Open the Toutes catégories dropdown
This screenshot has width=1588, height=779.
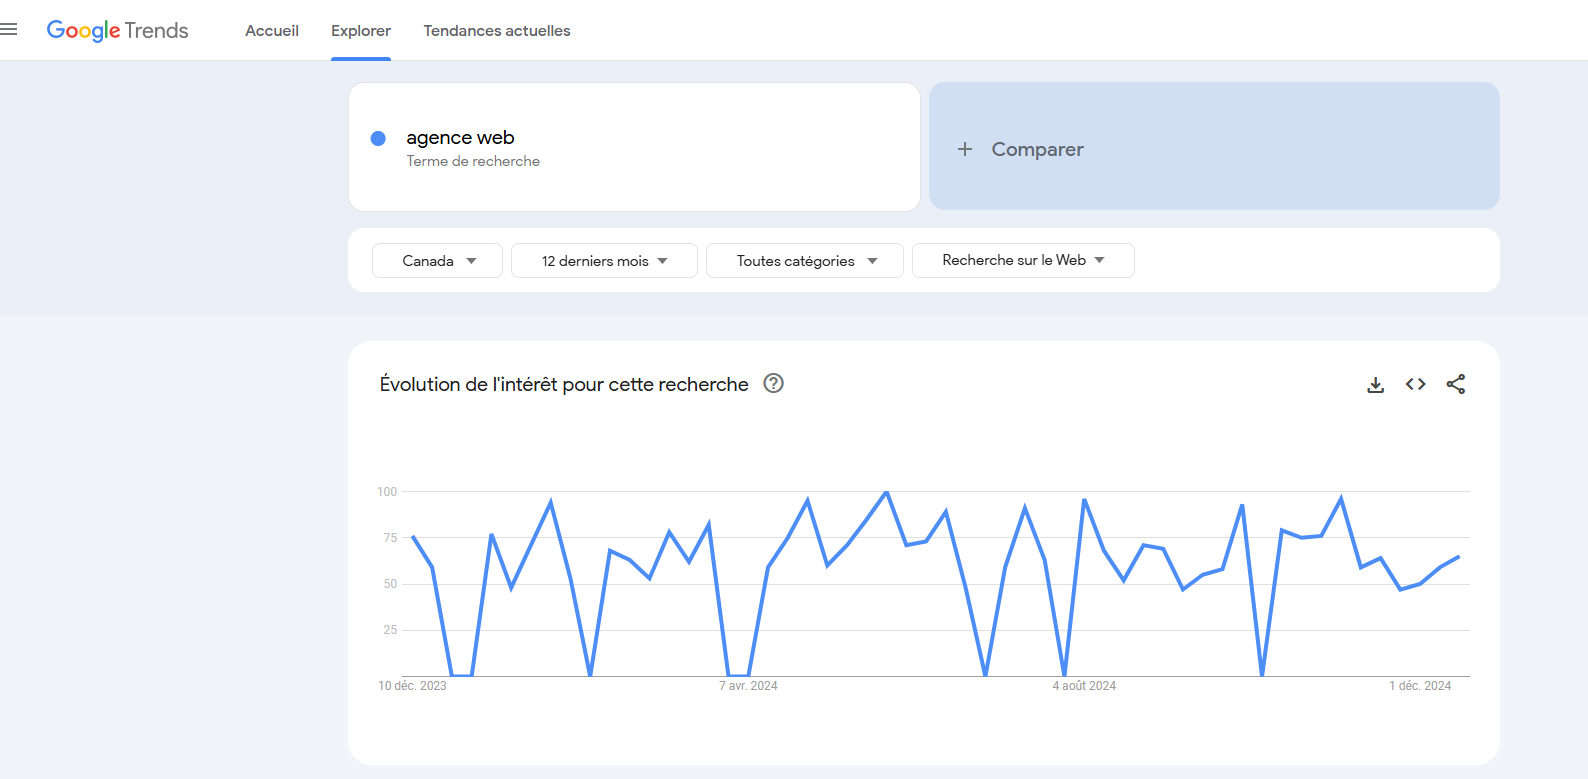point(805,261)
